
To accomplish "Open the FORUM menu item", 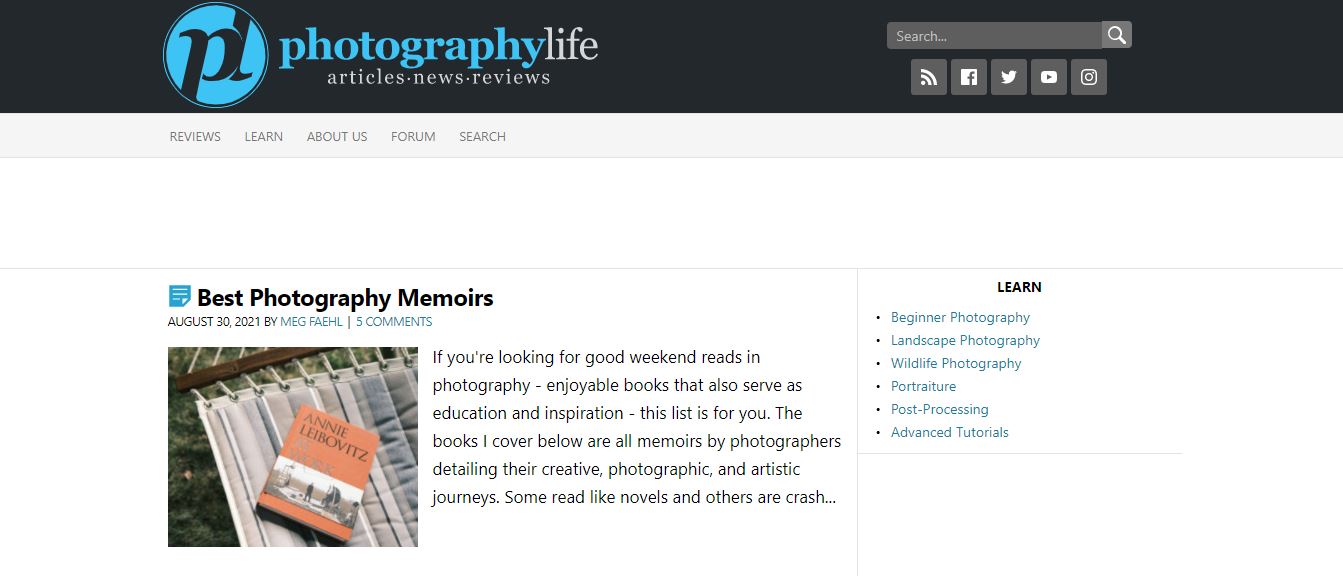I will pyautogui.click(x=412, y=136).
